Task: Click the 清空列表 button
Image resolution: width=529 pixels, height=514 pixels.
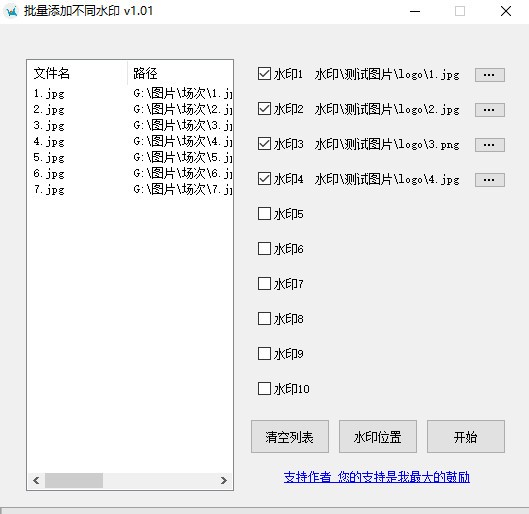Action: (289, 436)
